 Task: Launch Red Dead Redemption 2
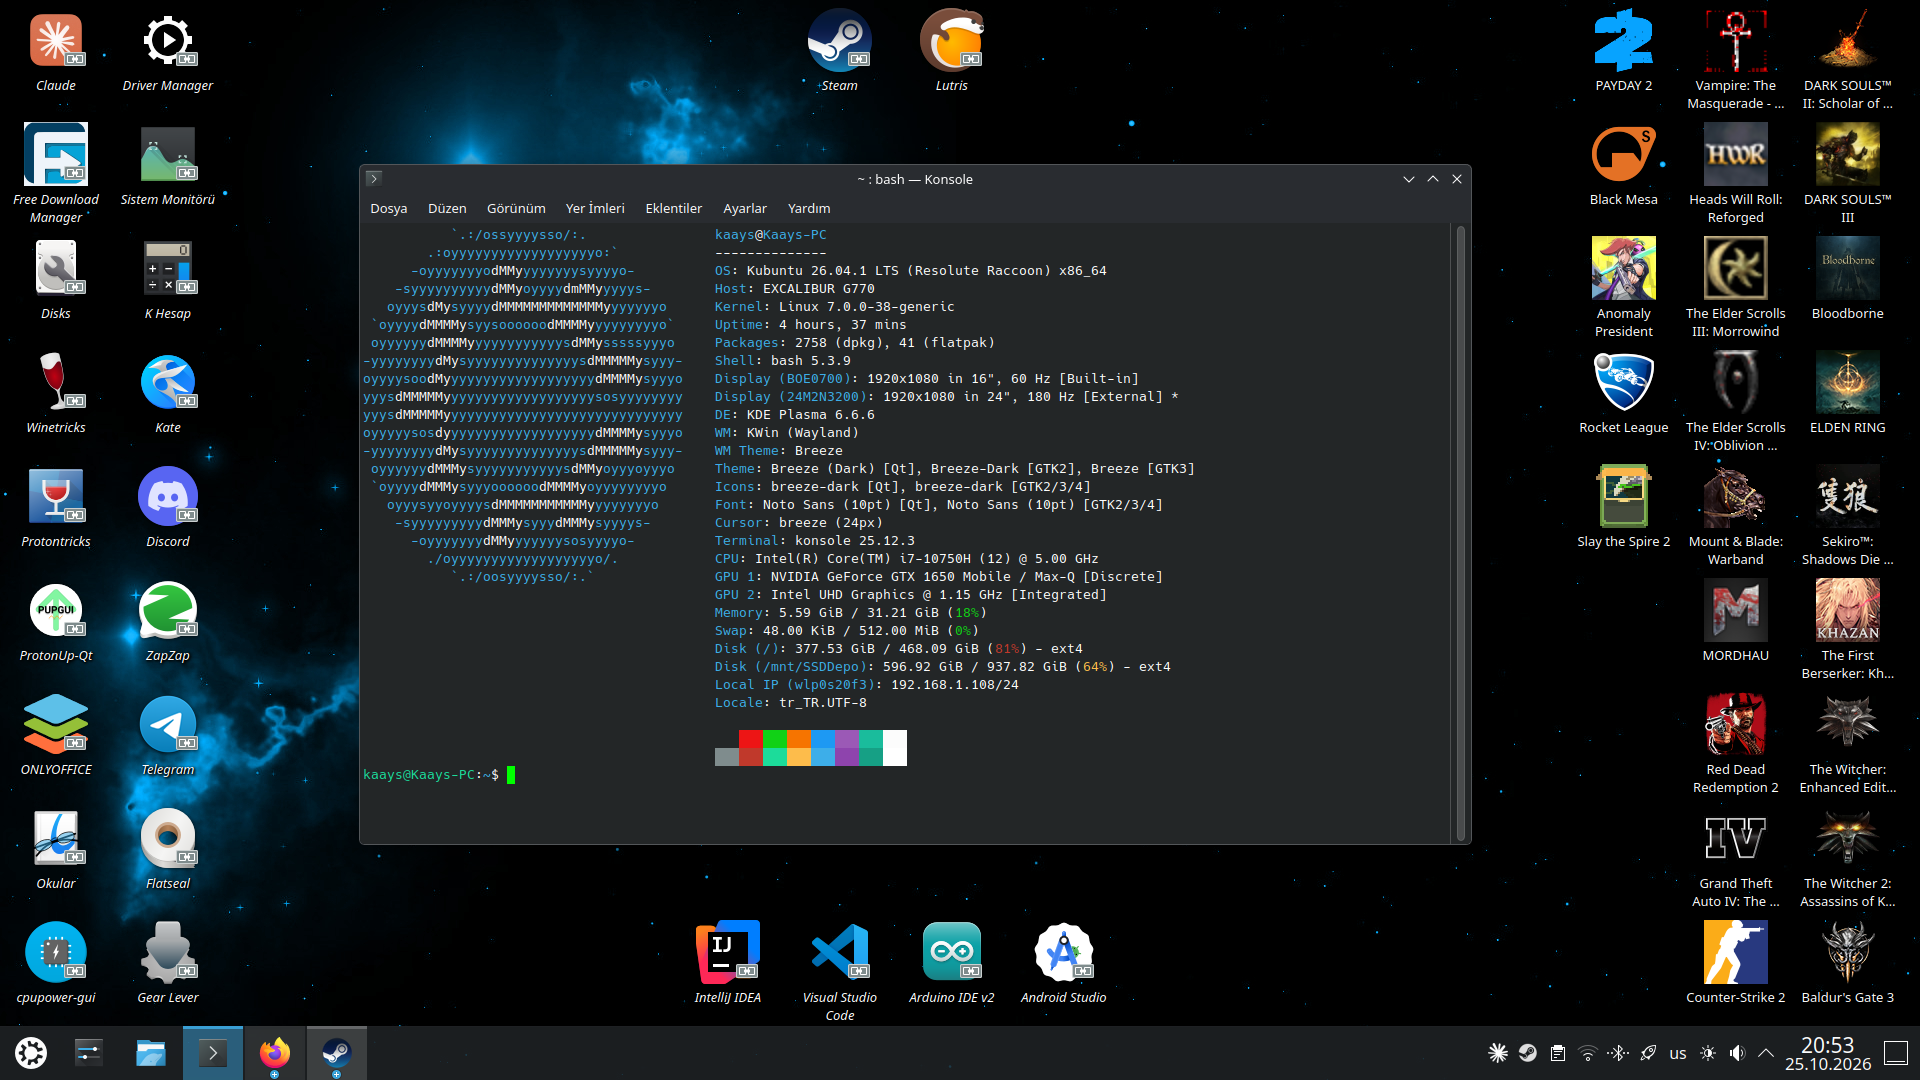[x=1735, y=725]
